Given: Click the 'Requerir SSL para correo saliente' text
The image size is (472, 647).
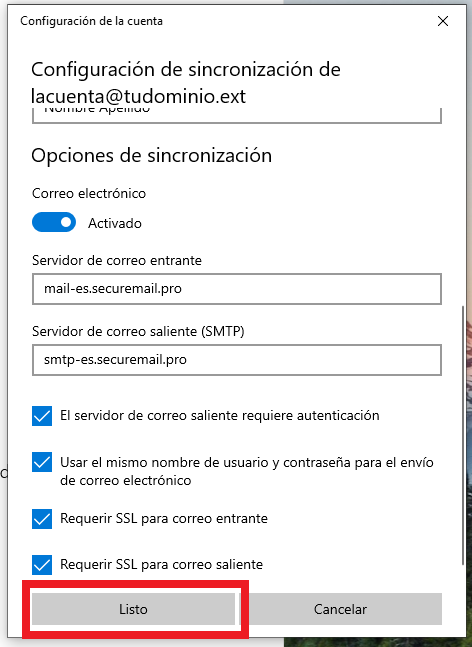Looking at the screenshot, I should (x=161, y=564).
